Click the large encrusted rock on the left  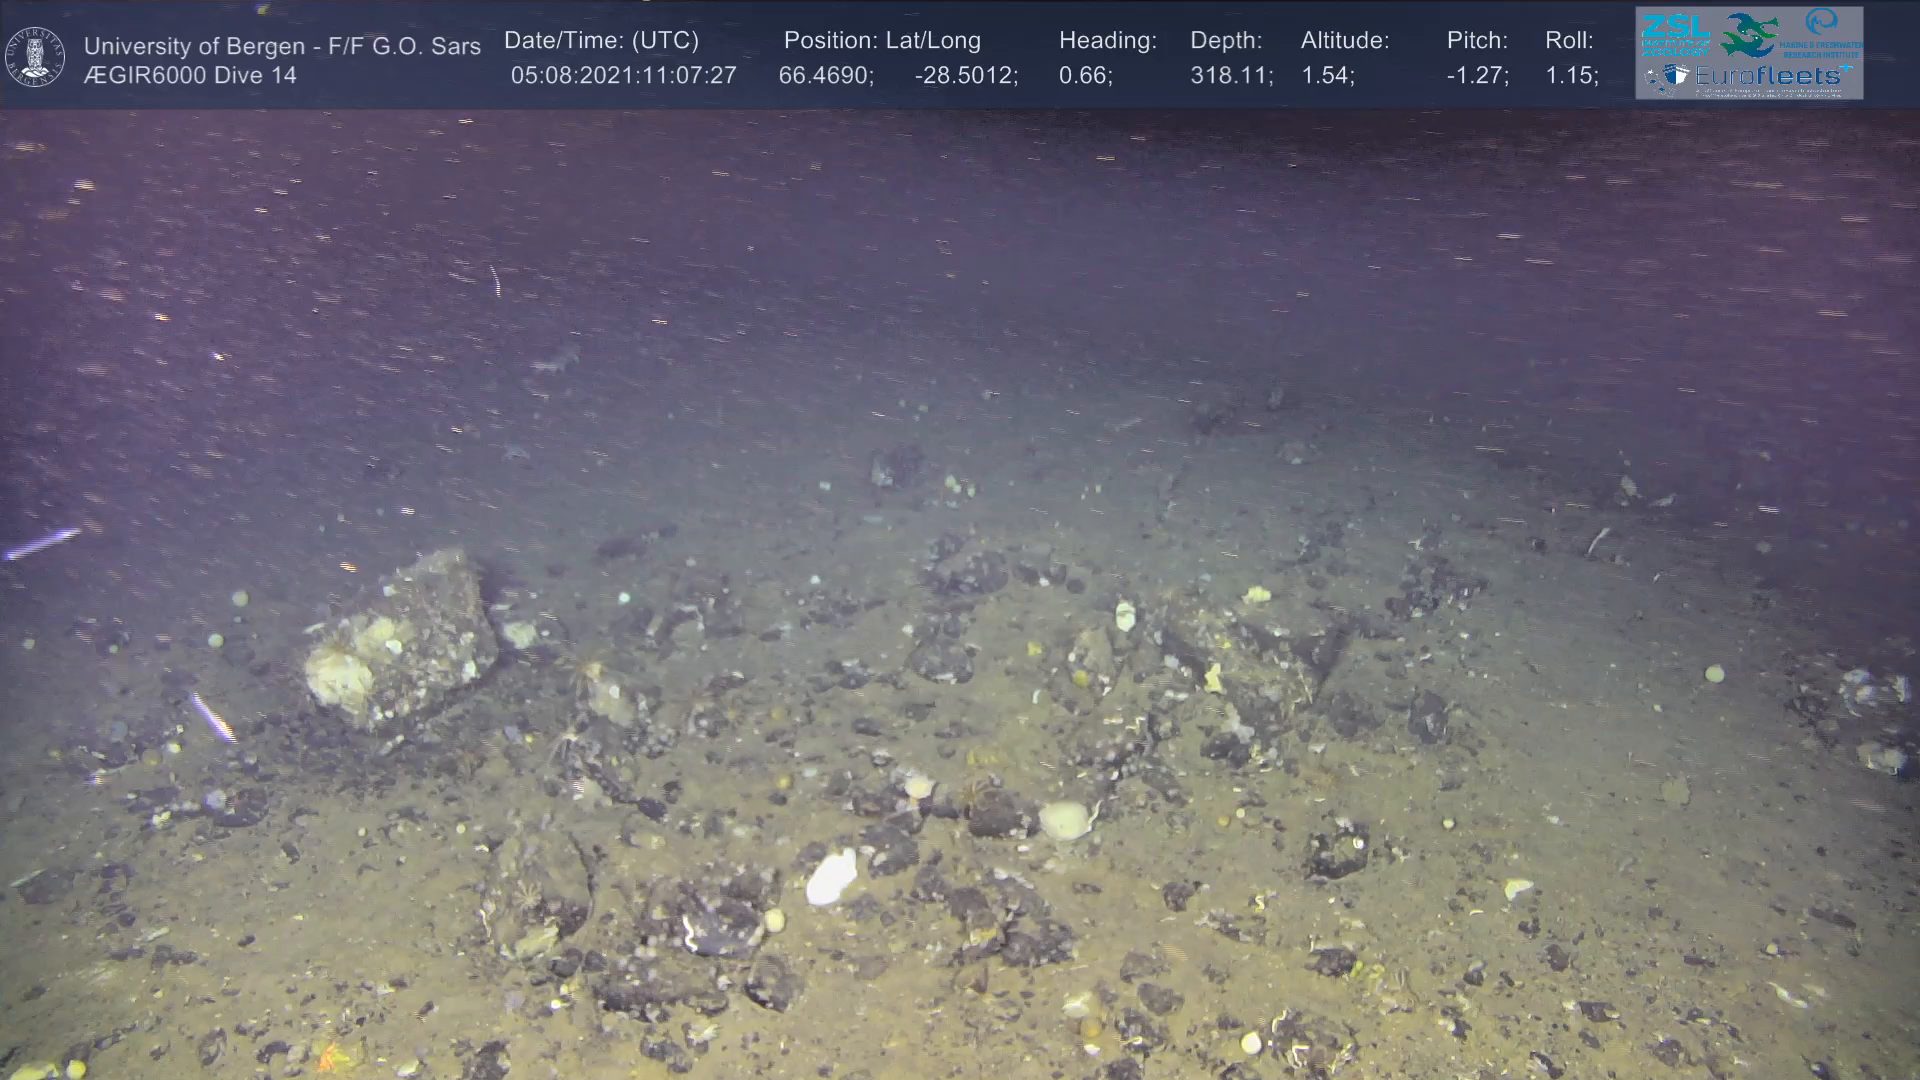coord(400,640)
